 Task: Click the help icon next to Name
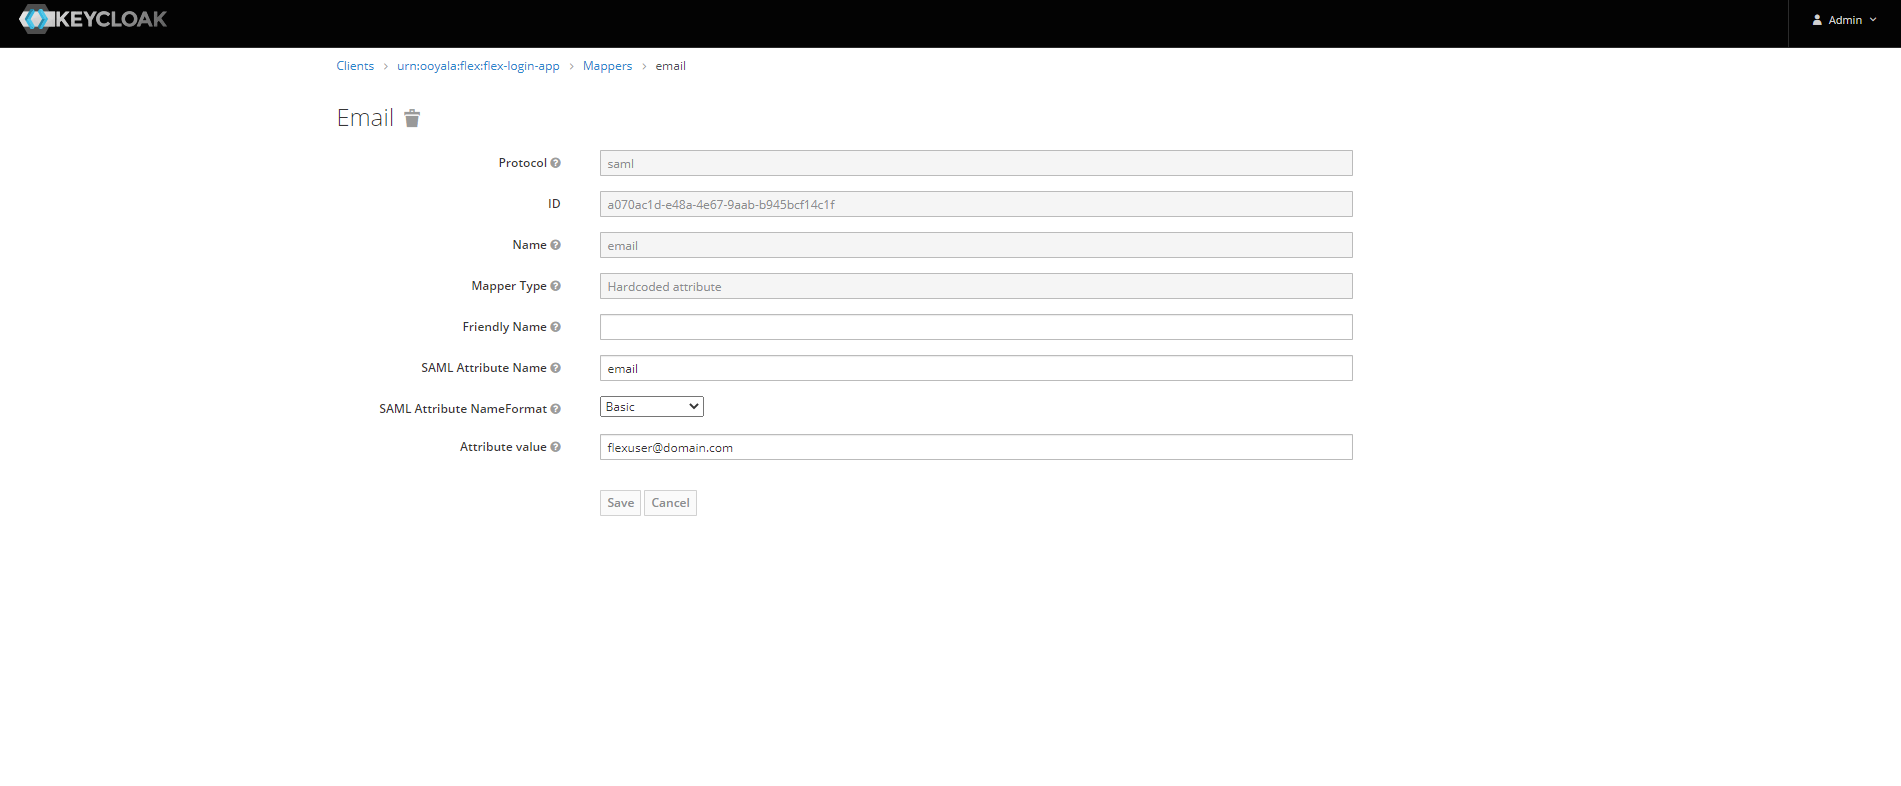click(x=556, y=245)
